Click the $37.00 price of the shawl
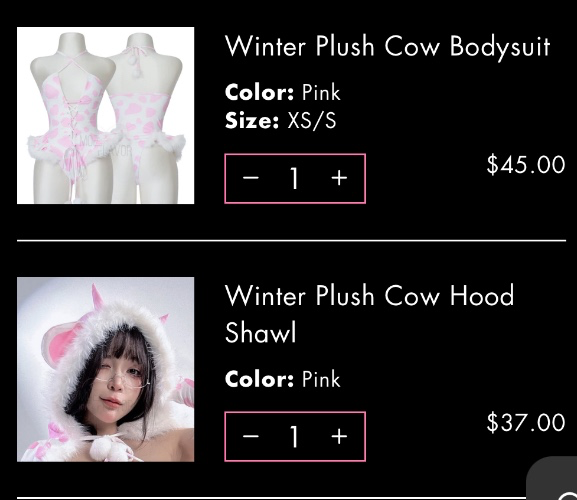The image size is (577, 500). 526,422
